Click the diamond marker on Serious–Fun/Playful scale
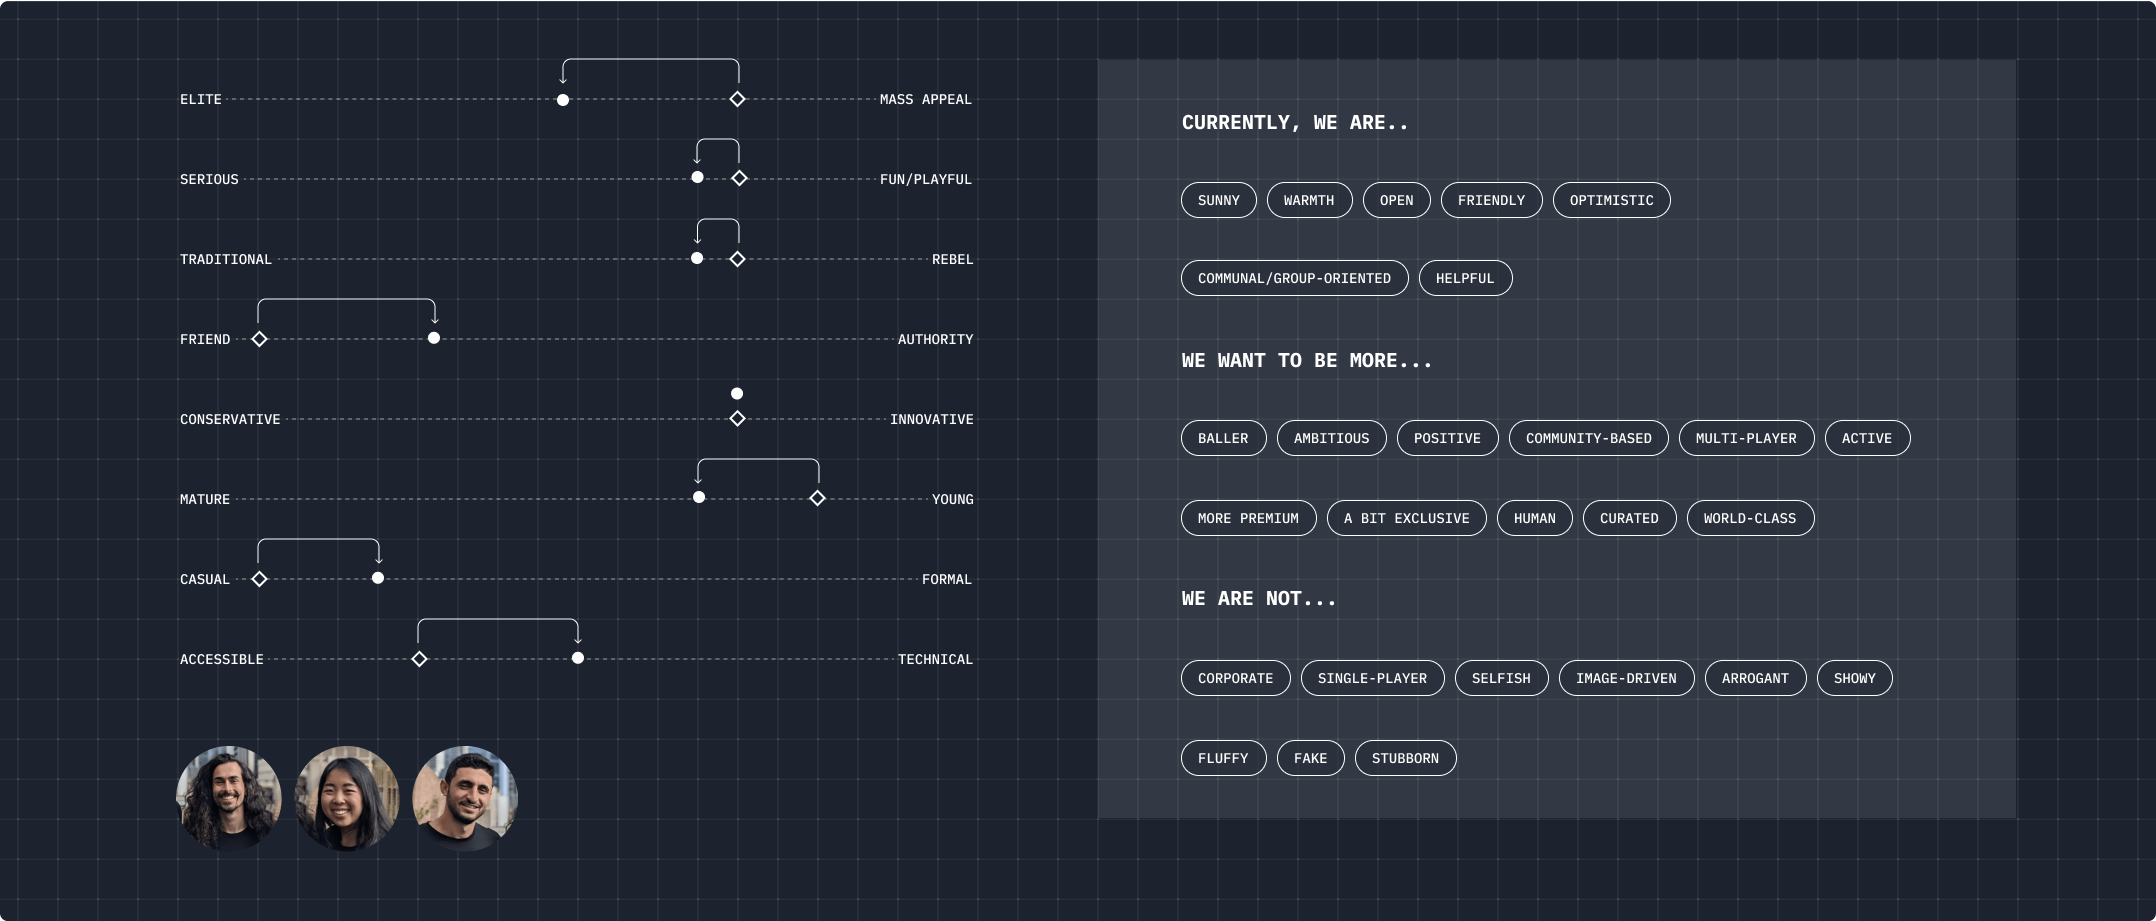 [739, 178]
